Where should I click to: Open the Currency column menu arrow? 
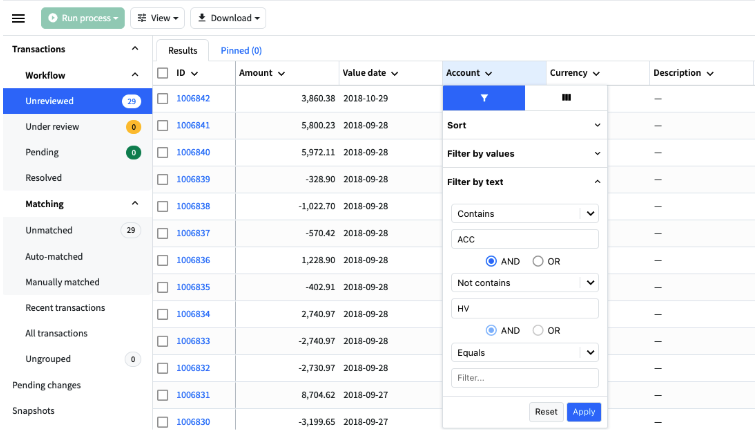[596, 74]
